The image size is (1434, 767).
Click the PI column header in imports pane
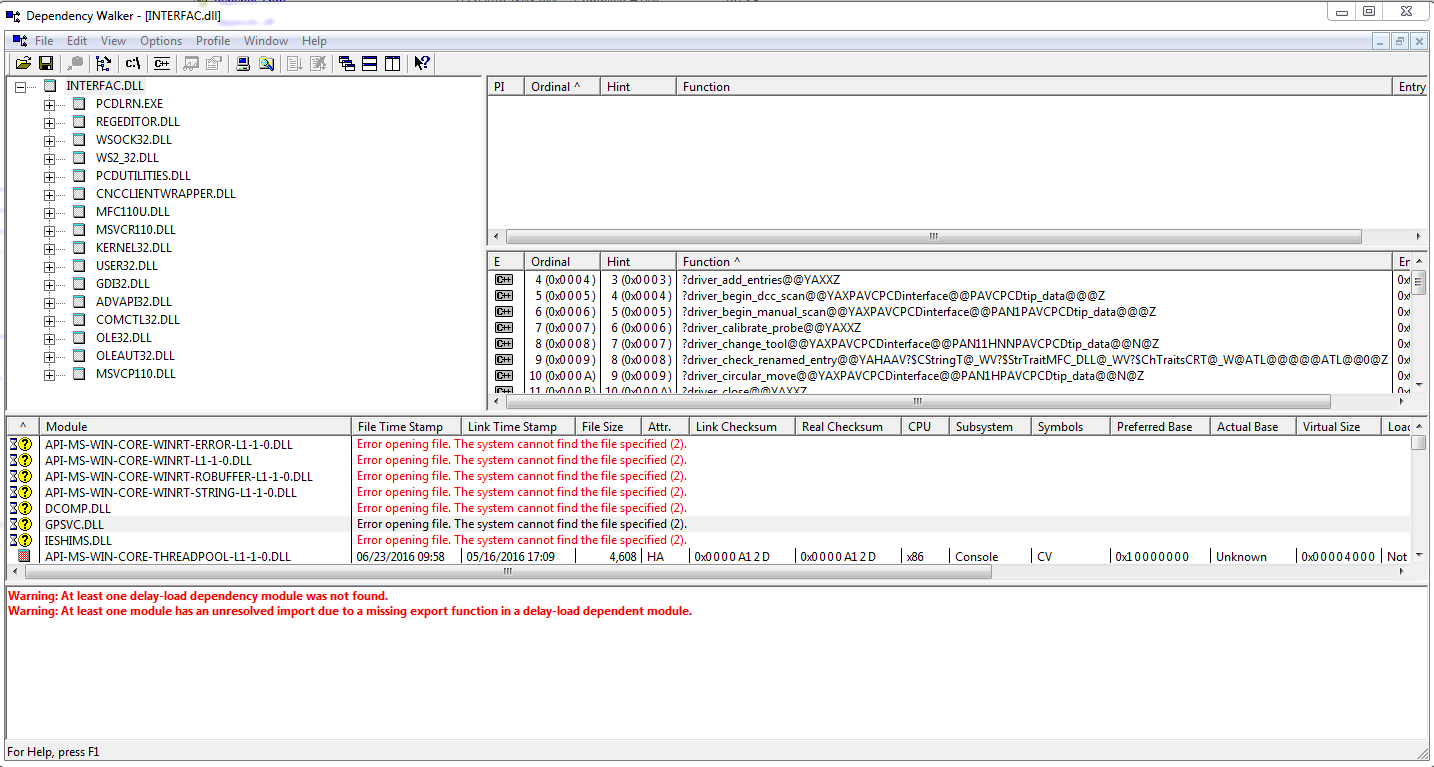pos(506,87)
